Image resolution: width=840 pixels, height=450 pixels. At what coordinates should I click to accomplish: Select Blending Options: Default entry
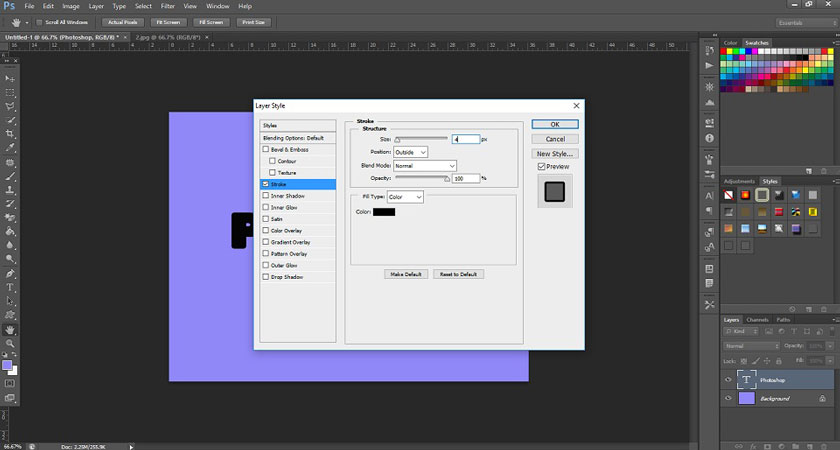pyautogui.click(x=298, y=138)
